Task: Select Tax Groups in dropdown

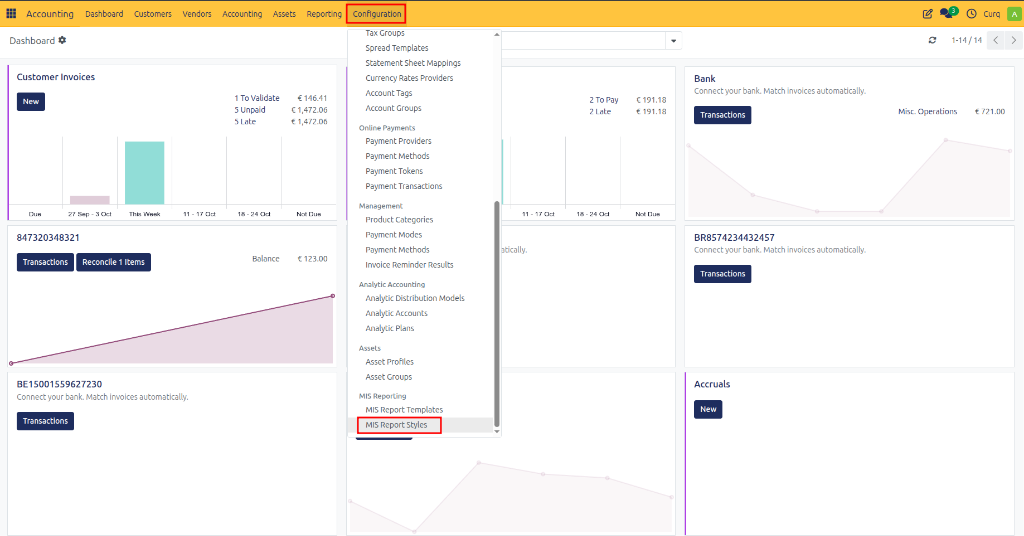Action: click(x=385, y=33)
